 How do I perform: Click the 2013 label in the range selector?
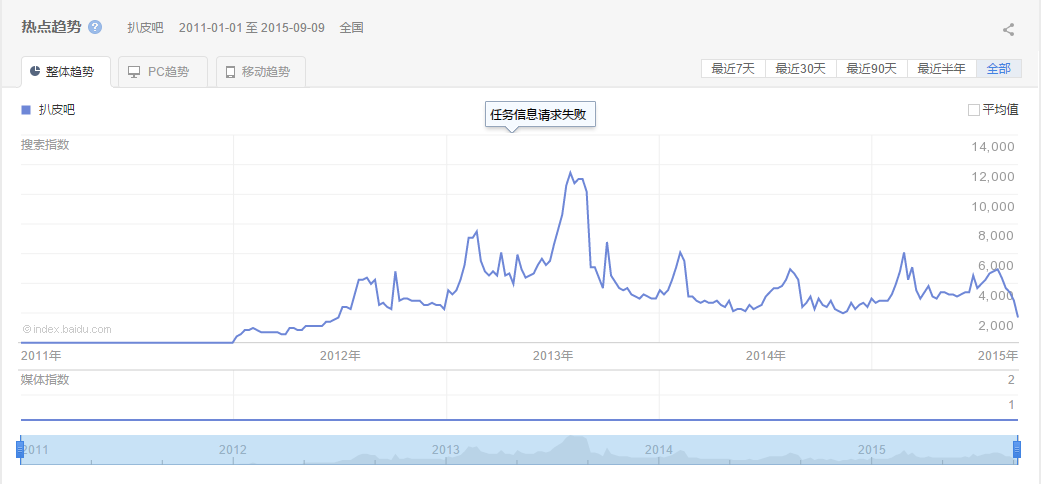coord(446,449)
